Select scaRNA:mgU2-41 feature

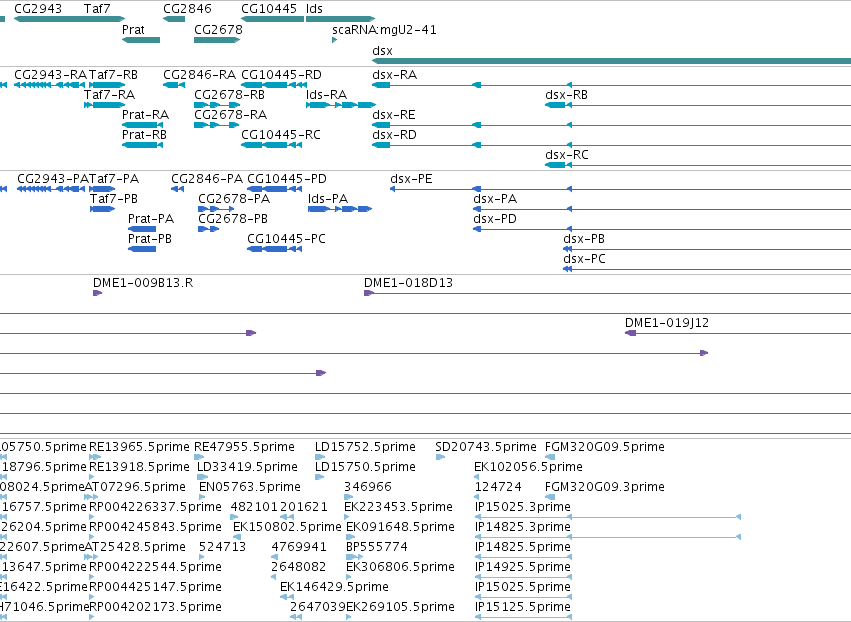click(x=334, y=40)
